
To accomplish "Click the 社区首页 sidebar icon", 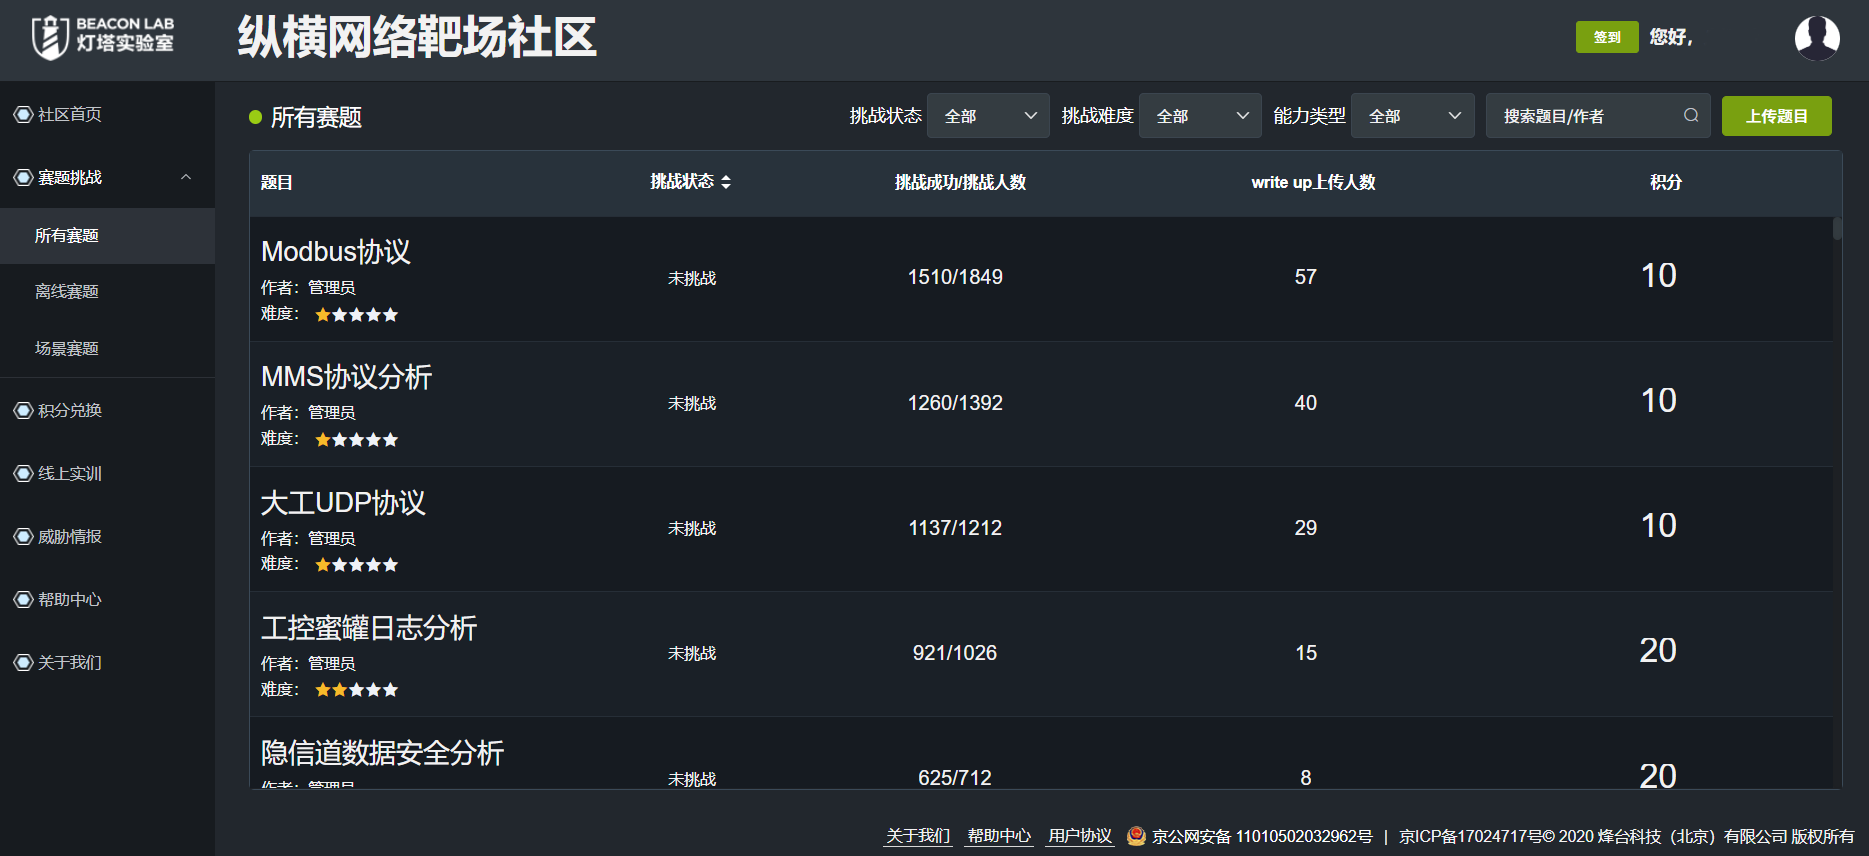I will [23, 115].
